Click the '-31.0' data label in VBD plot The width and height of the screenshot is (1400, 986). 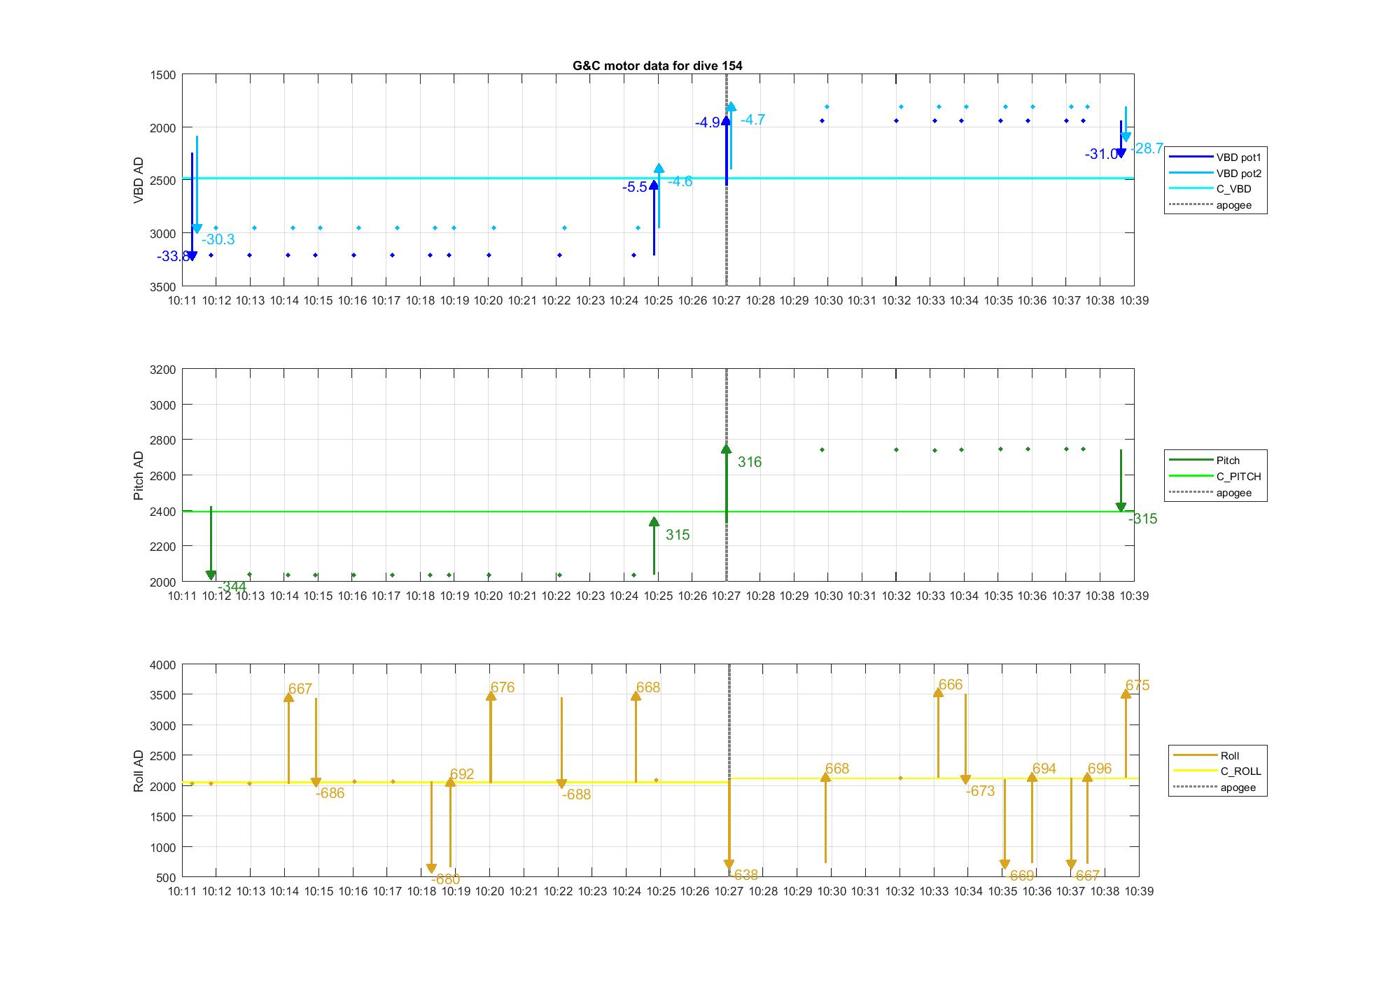1101,154
